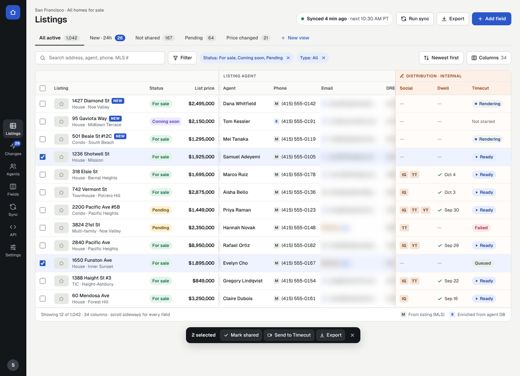
Task: Open Fields in the sidebar
Action: (x=13, y=189)
